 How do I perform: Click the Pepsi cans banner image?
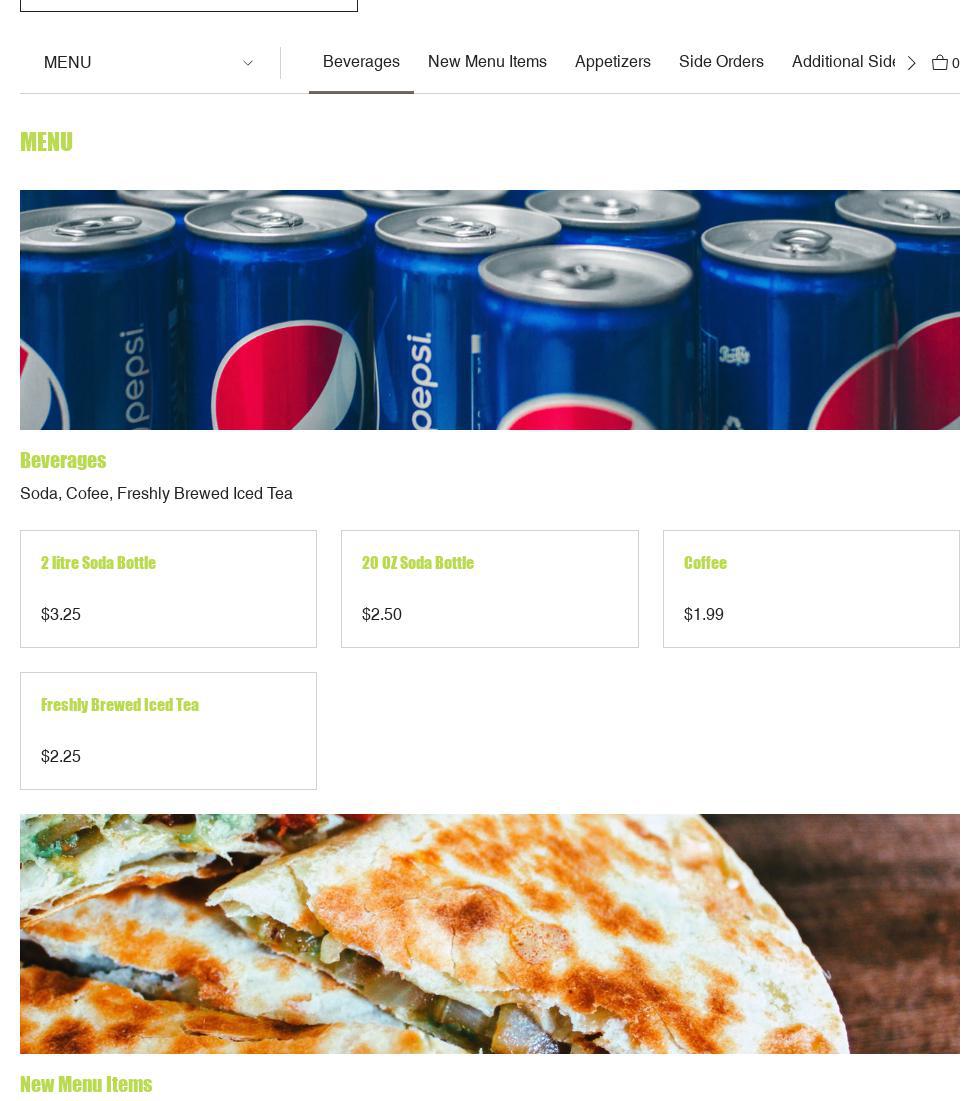coord(490,310)
